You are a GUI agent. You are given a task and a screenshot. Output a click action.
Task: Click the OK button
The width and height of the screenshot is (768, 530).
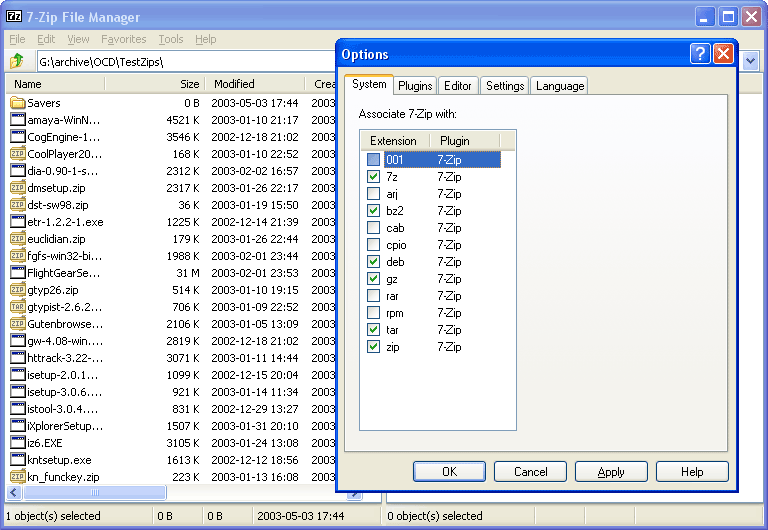(x=449, y=471)
